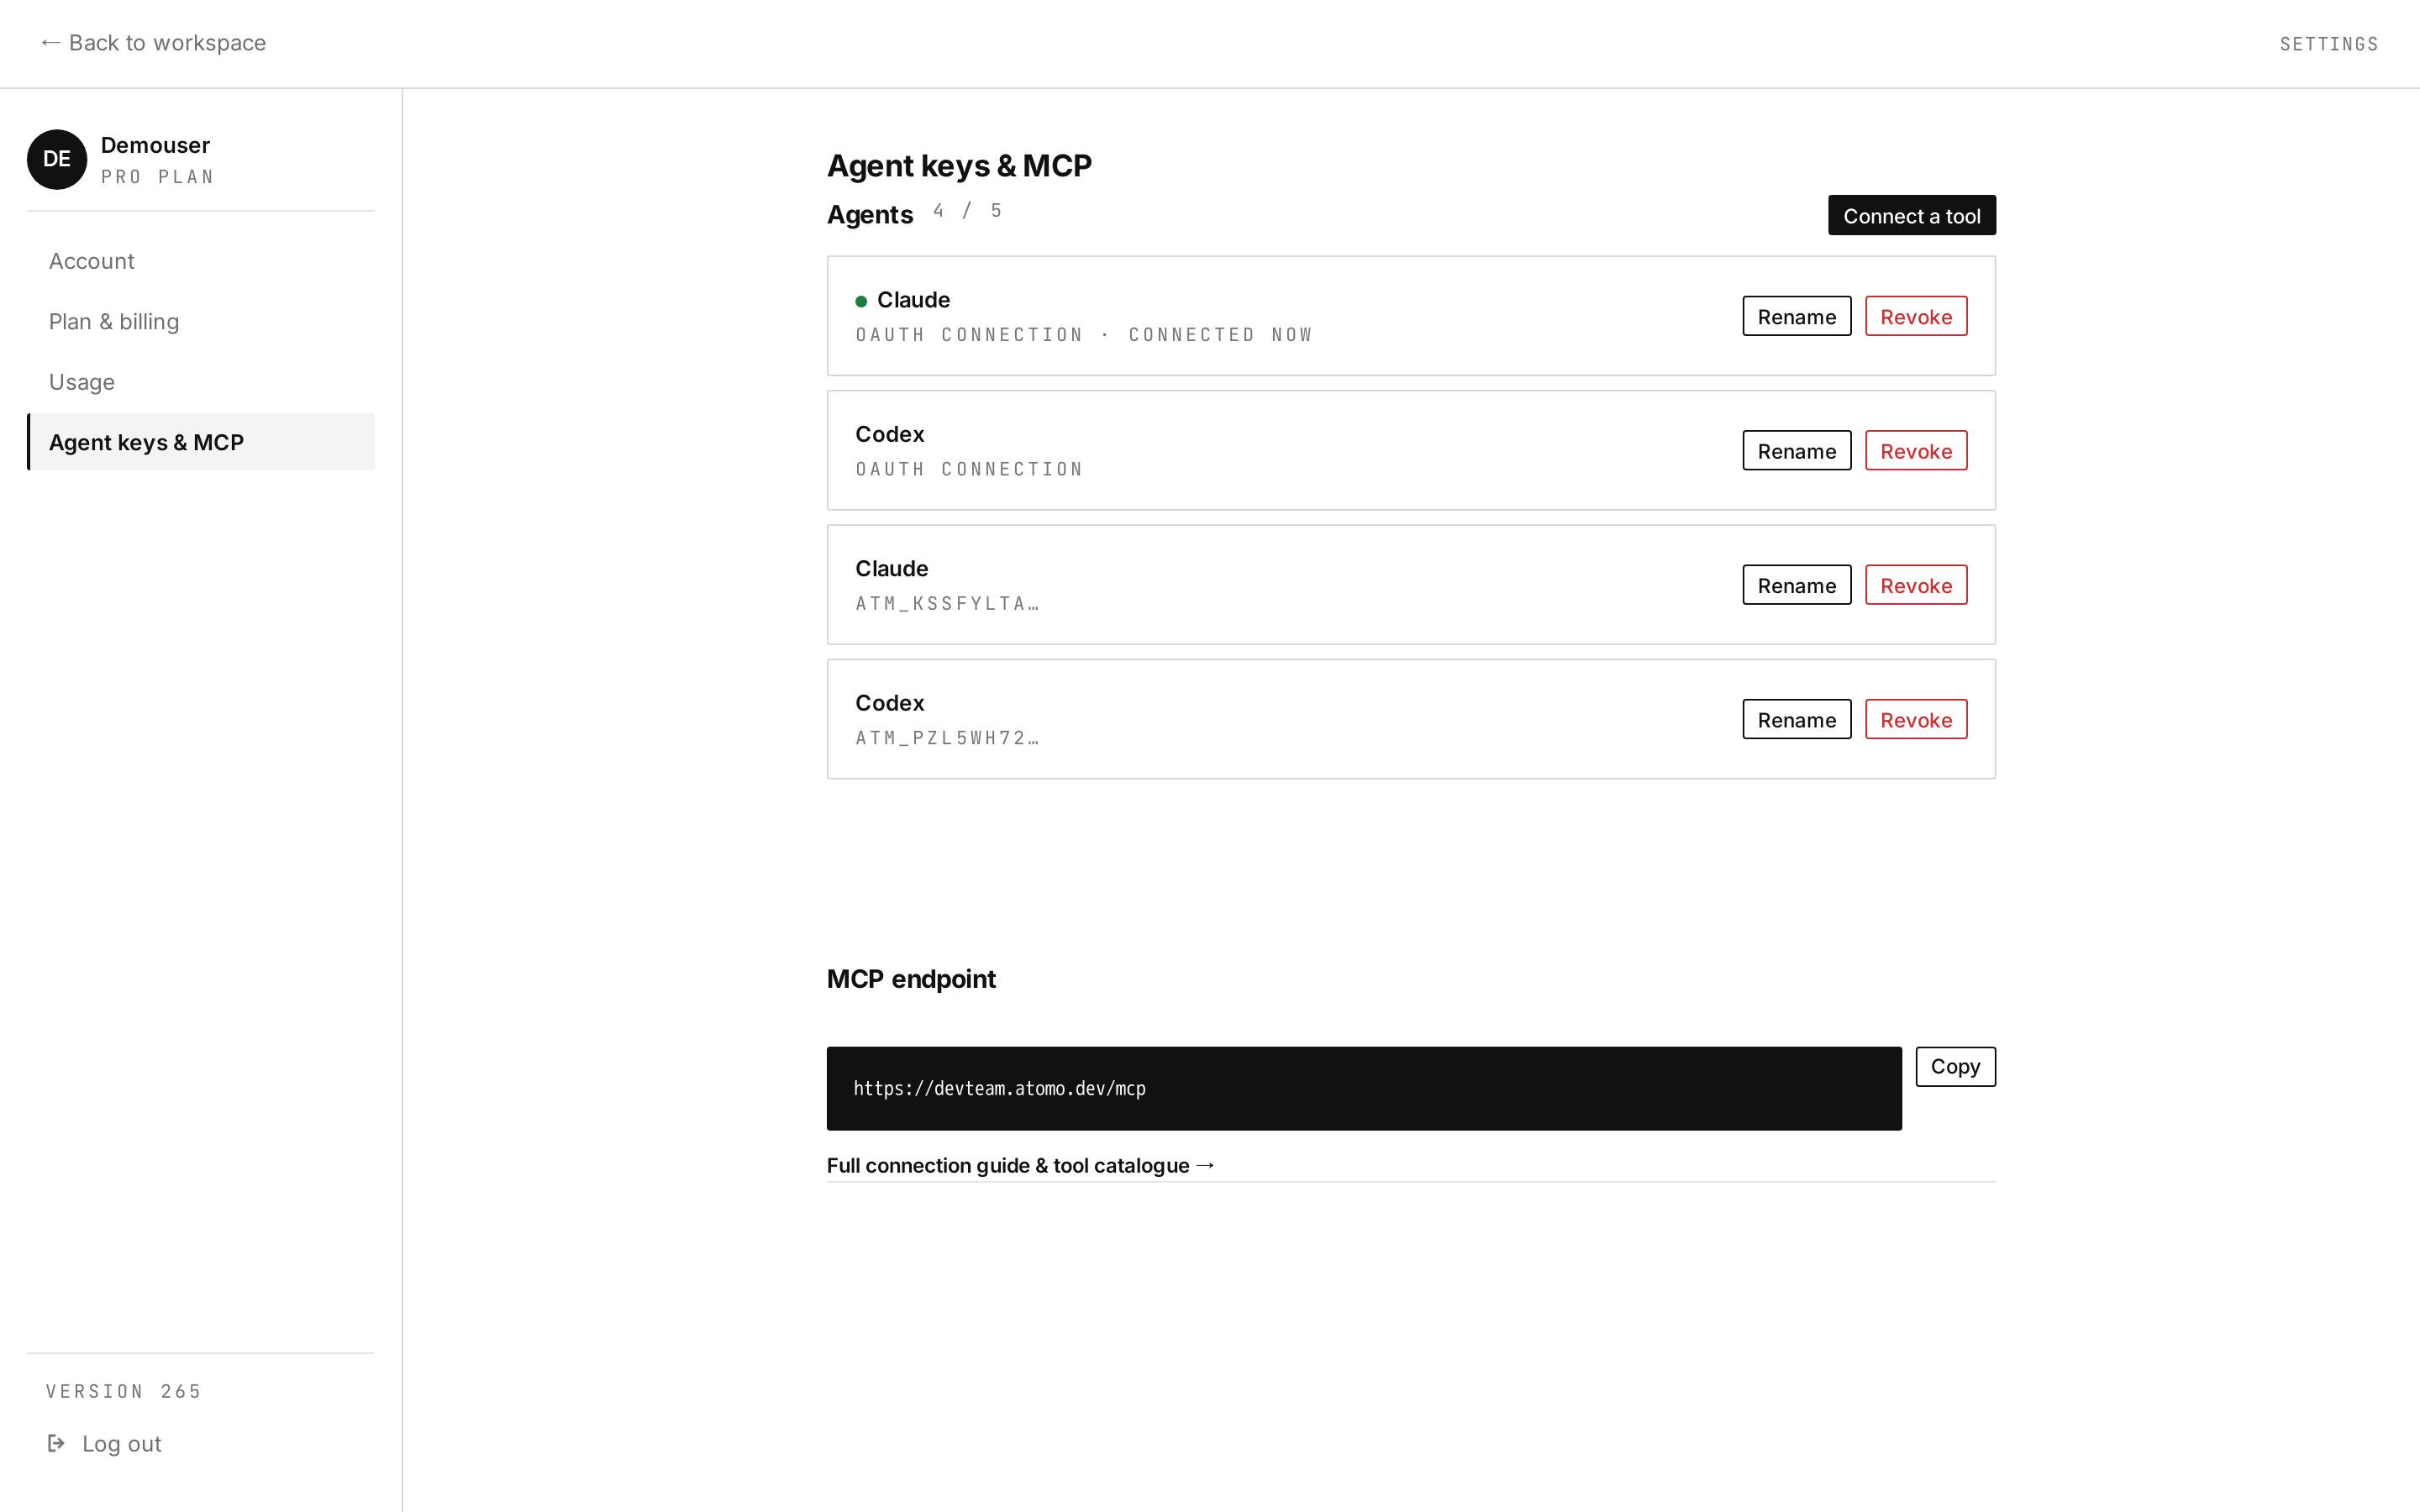Rename the Codex ATM_PZL5WH72 agent

(1796, 719)
